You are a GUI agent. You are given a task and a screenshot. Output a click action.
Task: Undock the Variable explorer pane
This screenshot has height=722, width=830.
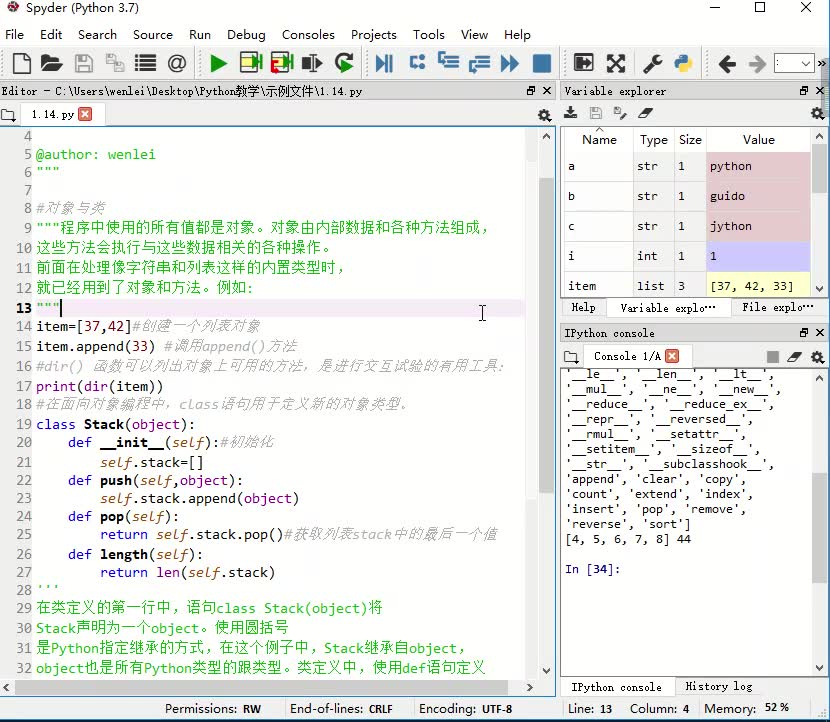pos(804,91)
